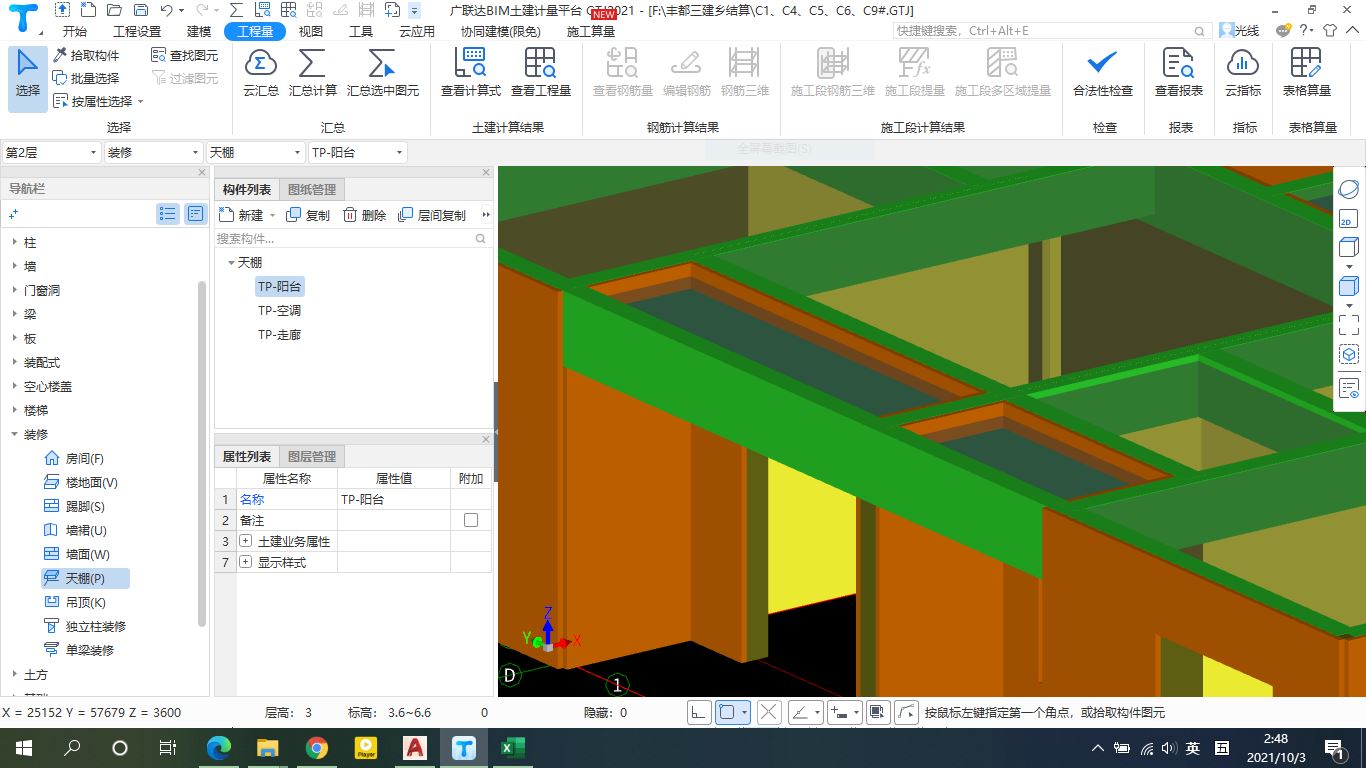Click the open folder icon in quick access toolbar
The width and height of the screenshot is (1366, 768).
tap(114, 10)
